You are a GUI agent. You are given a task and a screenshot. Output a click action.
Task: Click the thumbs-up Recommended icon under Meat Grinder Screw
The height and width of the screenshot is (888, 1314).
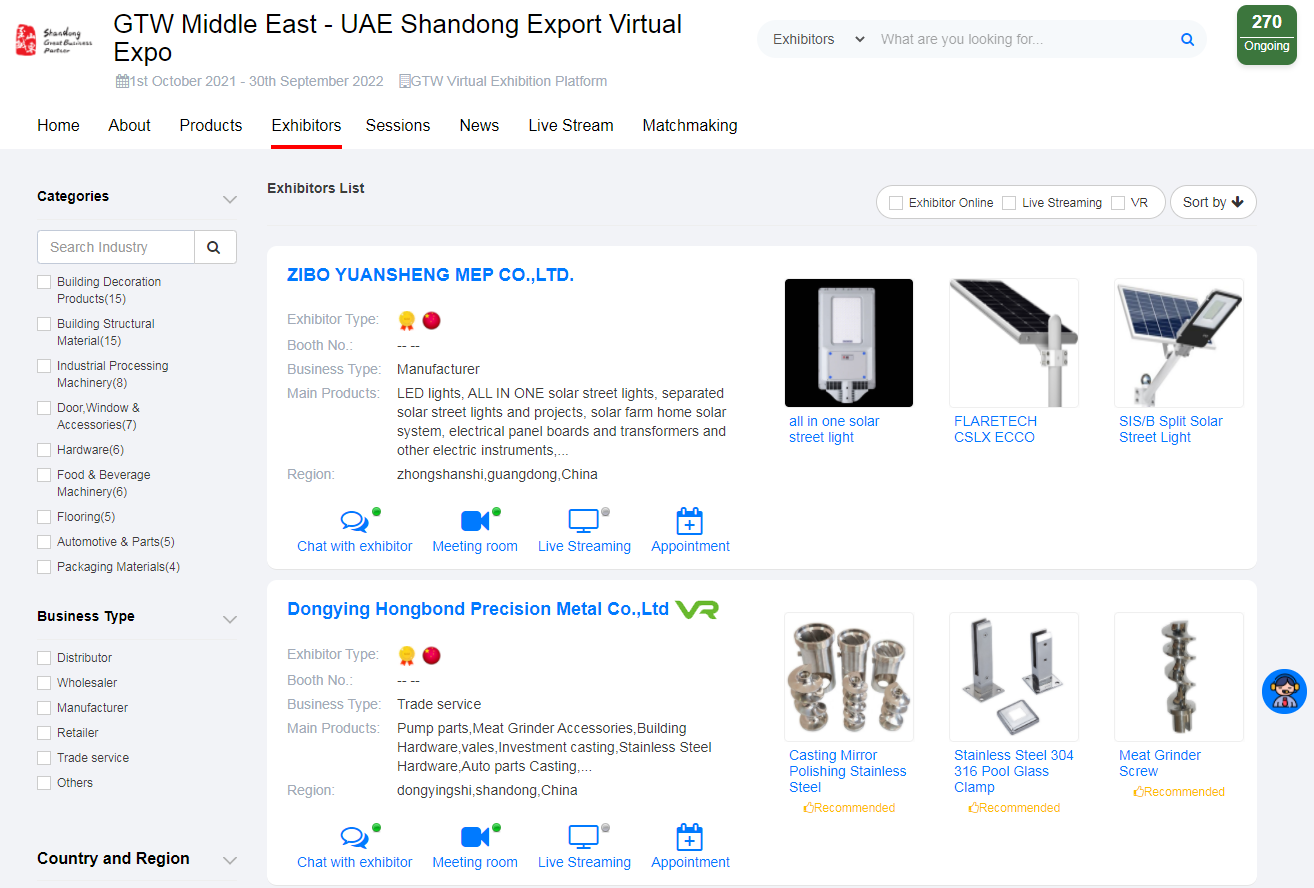1138,792
